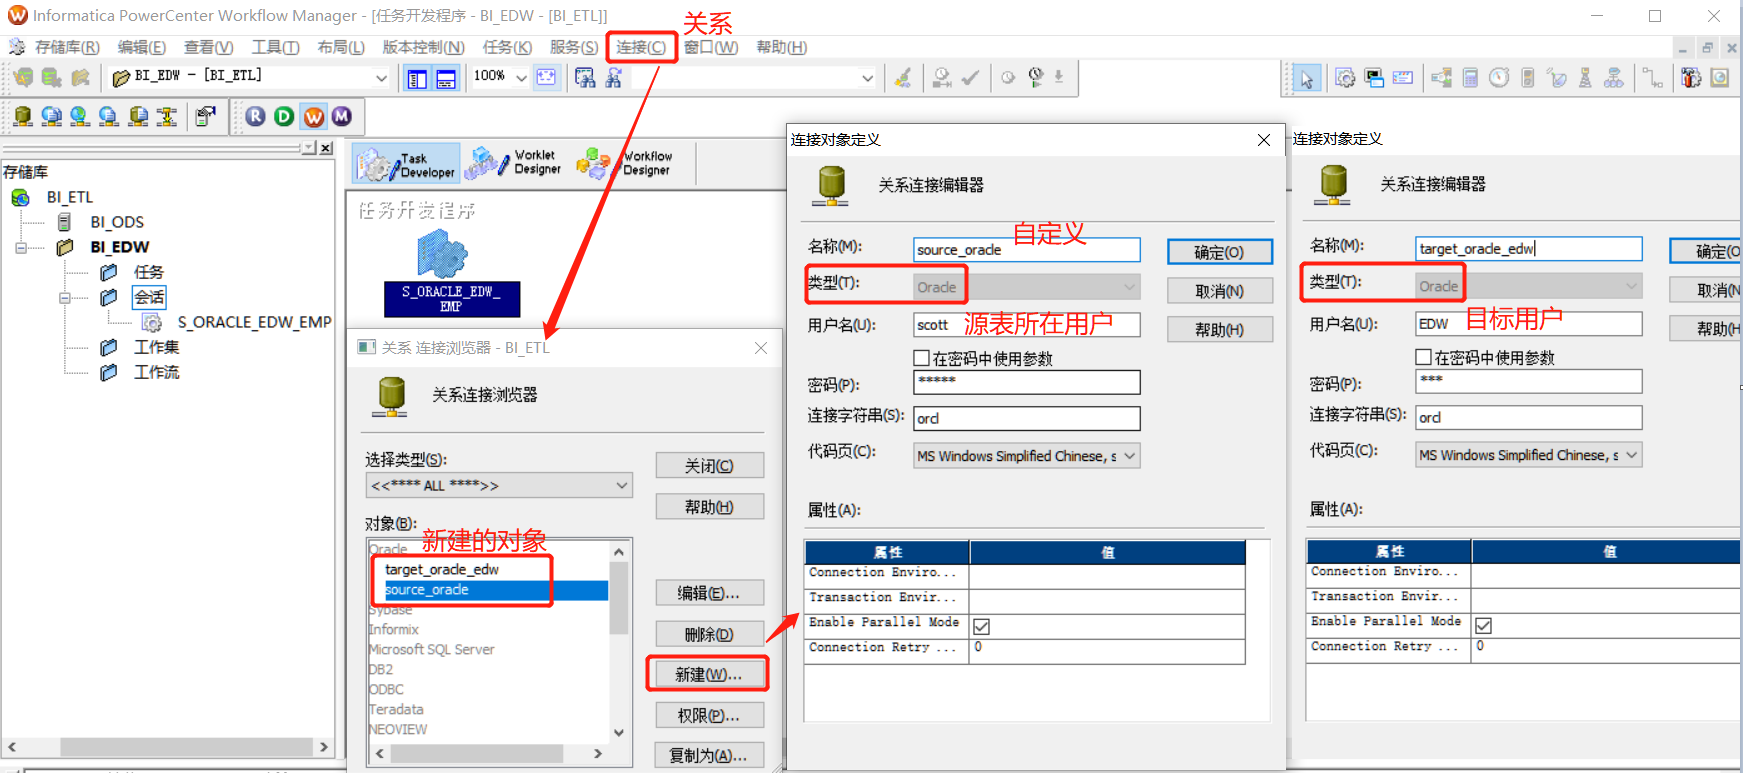Select target_oracle_edw in object list
Screen dimensions: 1743x773
[442, 569]
